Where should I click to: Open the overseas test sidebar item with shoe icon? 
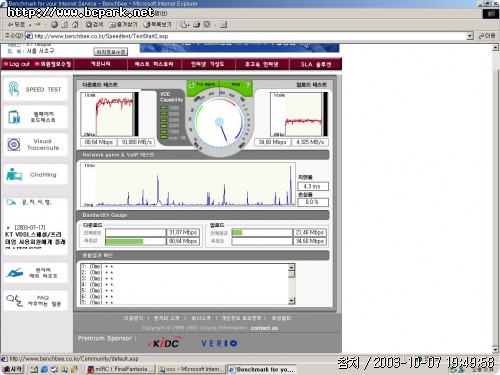pyautogui.click(x=35, y=273)
